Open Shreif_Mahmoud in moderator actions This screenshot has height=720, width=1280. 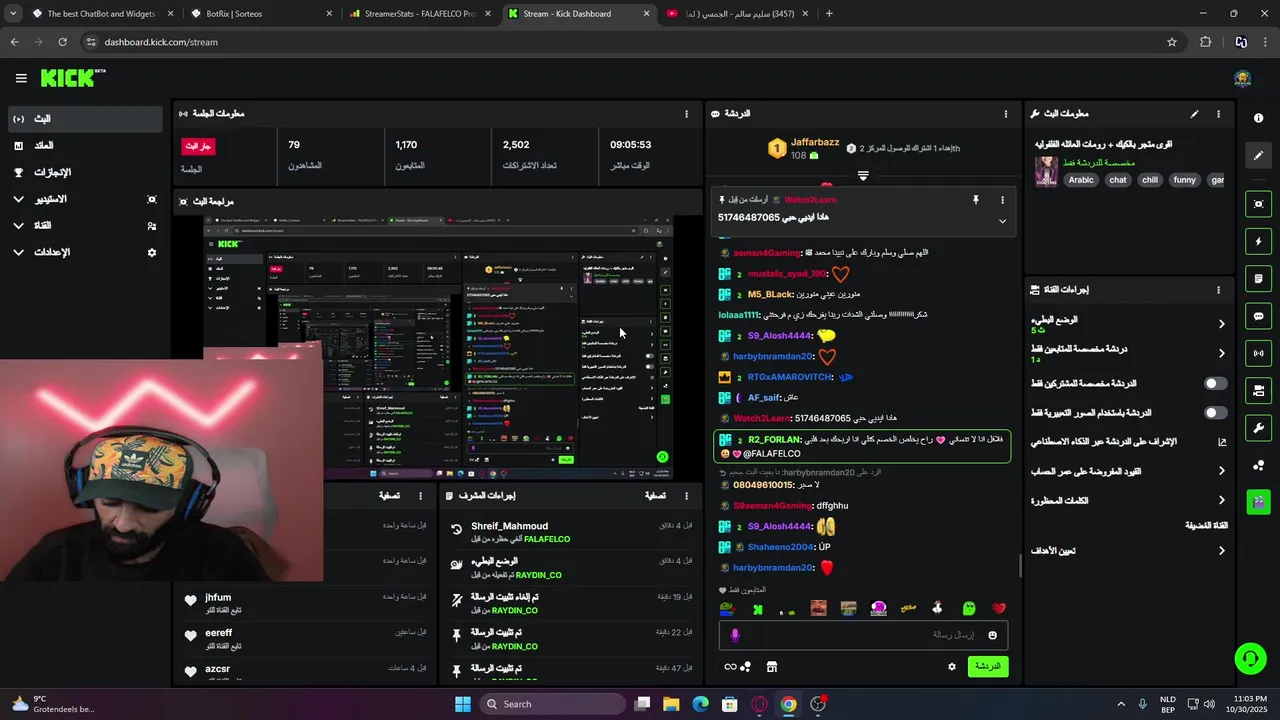click(510, 526)
